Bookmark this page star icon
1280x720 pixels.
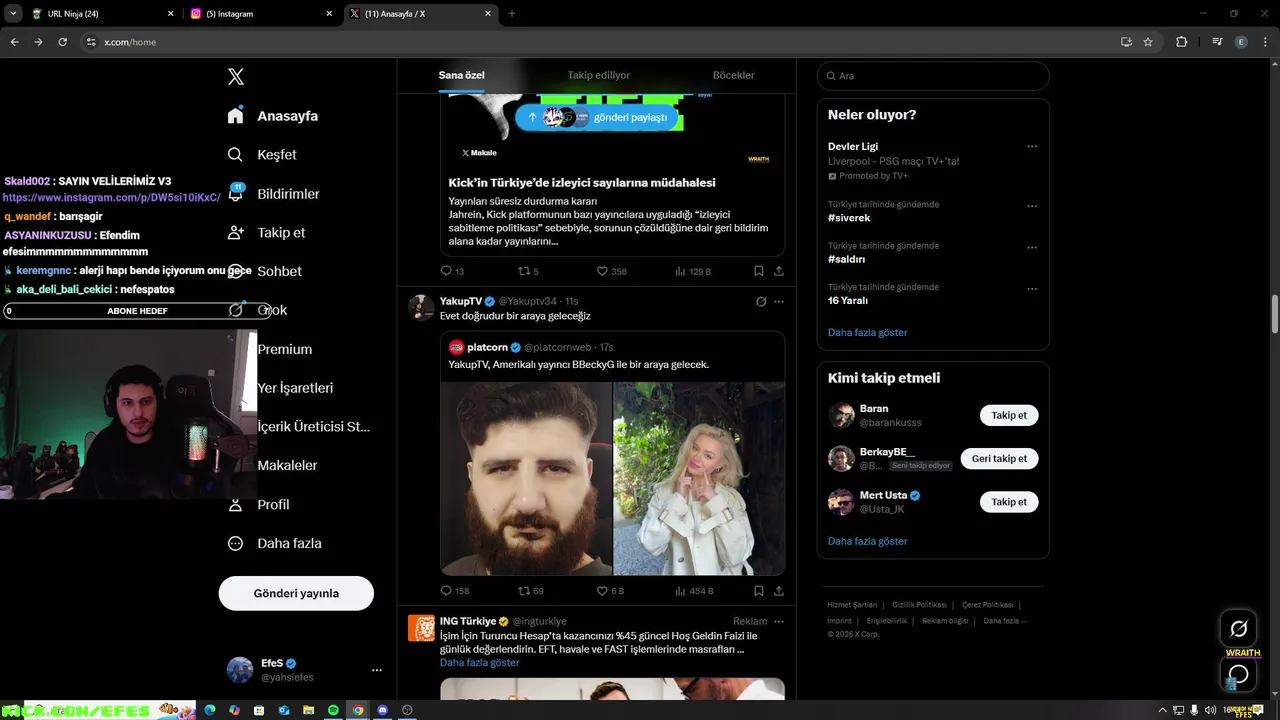[x=1148, y=42]
